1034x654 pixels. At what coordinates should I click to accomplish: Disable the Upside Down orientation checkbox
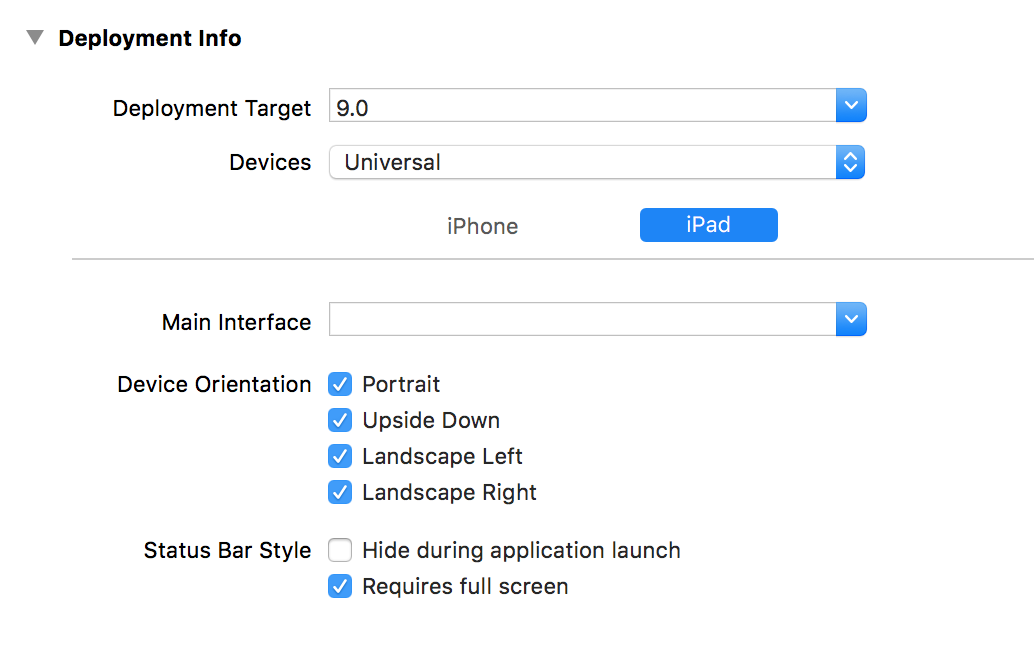coord(340,421)
